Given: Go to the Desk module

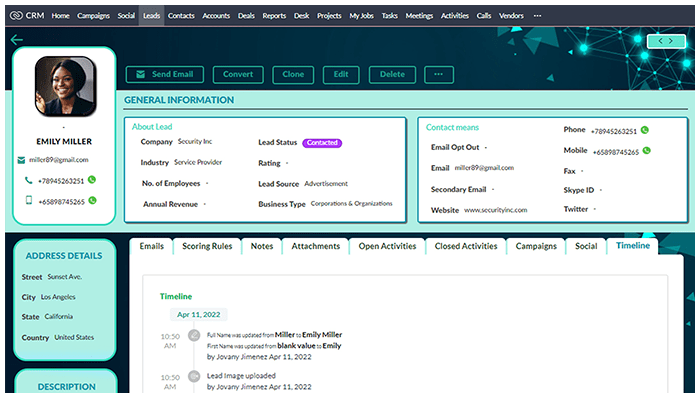Looking at the screenshot, I should coord(301,16).
